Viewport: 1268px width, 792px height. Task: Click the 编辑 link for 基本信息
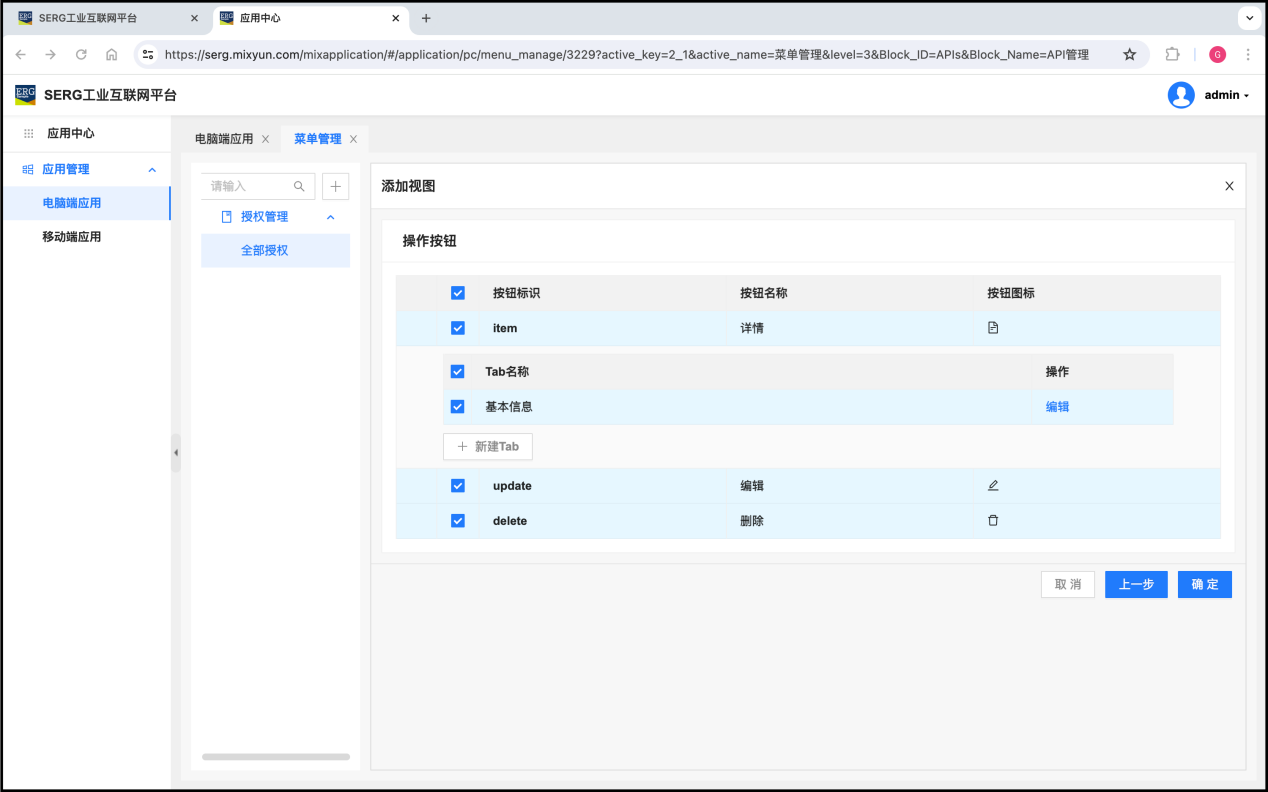(1057, 407)
